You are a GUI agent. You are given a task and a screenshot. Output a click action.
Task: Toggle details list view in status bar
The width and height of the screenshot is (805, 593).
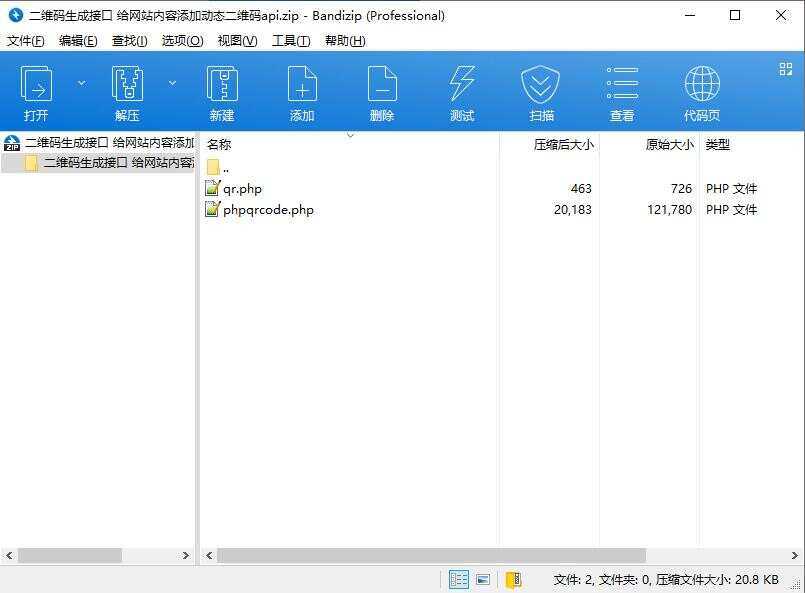click(459, 579)
